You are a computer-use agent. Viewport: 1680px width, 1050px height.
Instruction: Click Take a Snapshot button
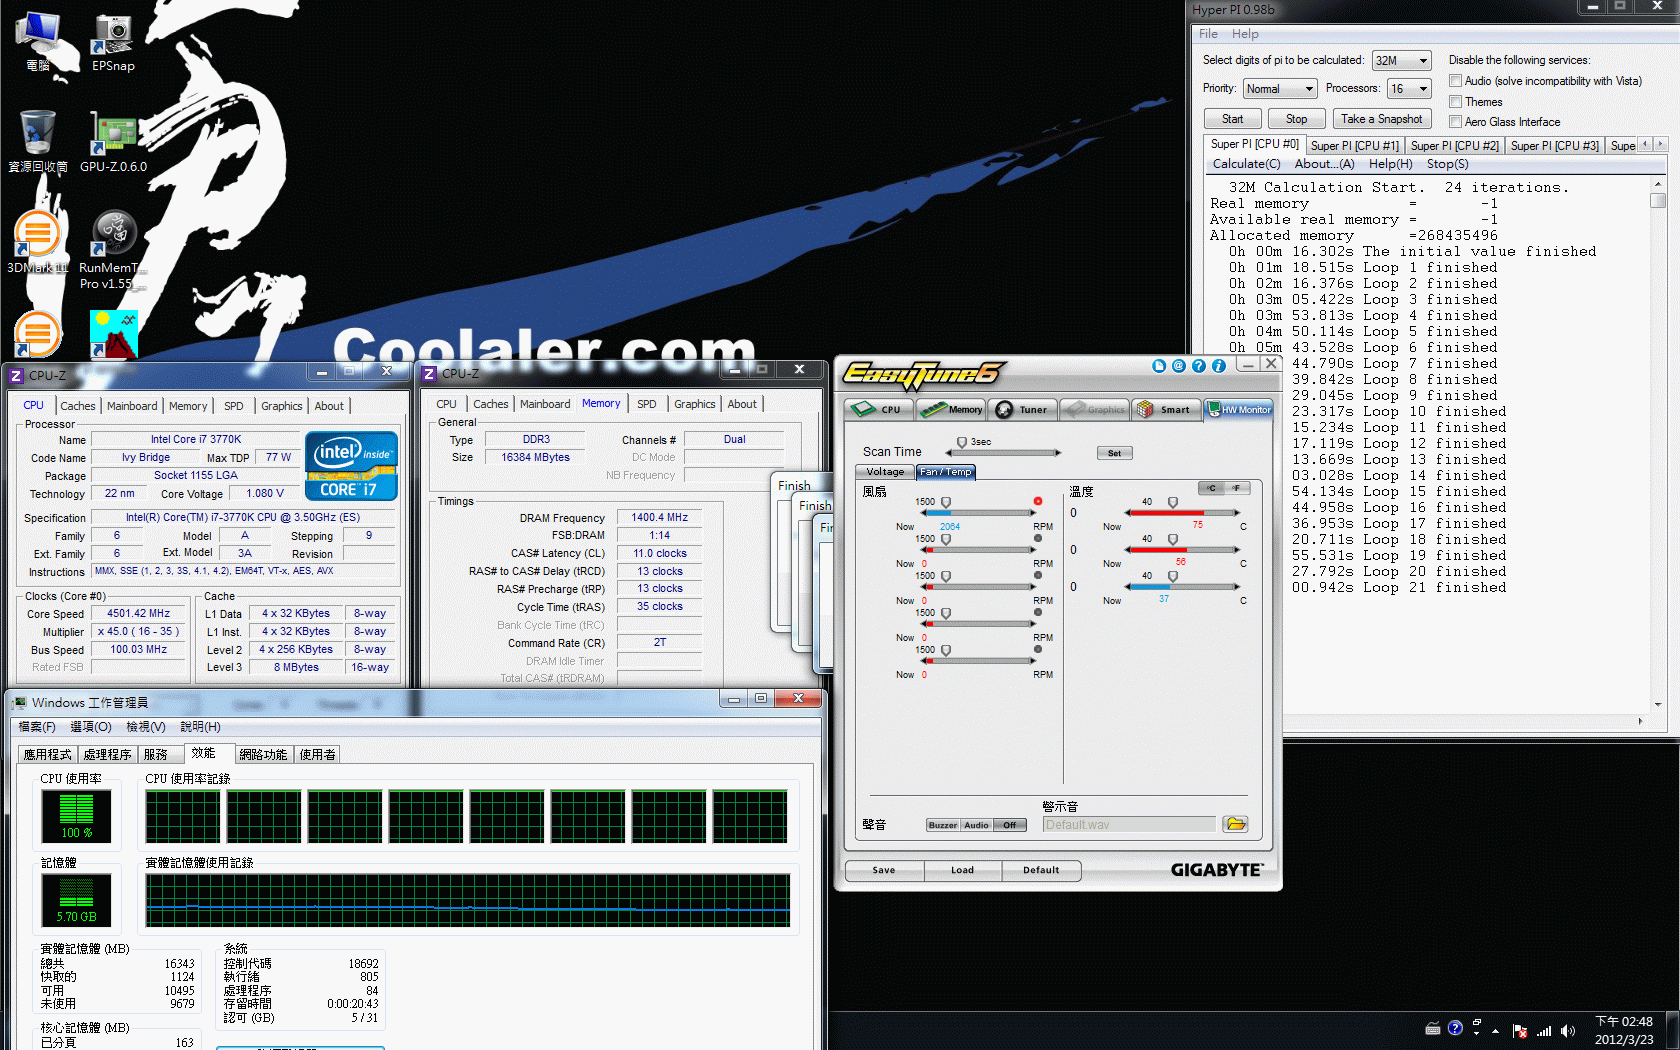coord(1381,119)
